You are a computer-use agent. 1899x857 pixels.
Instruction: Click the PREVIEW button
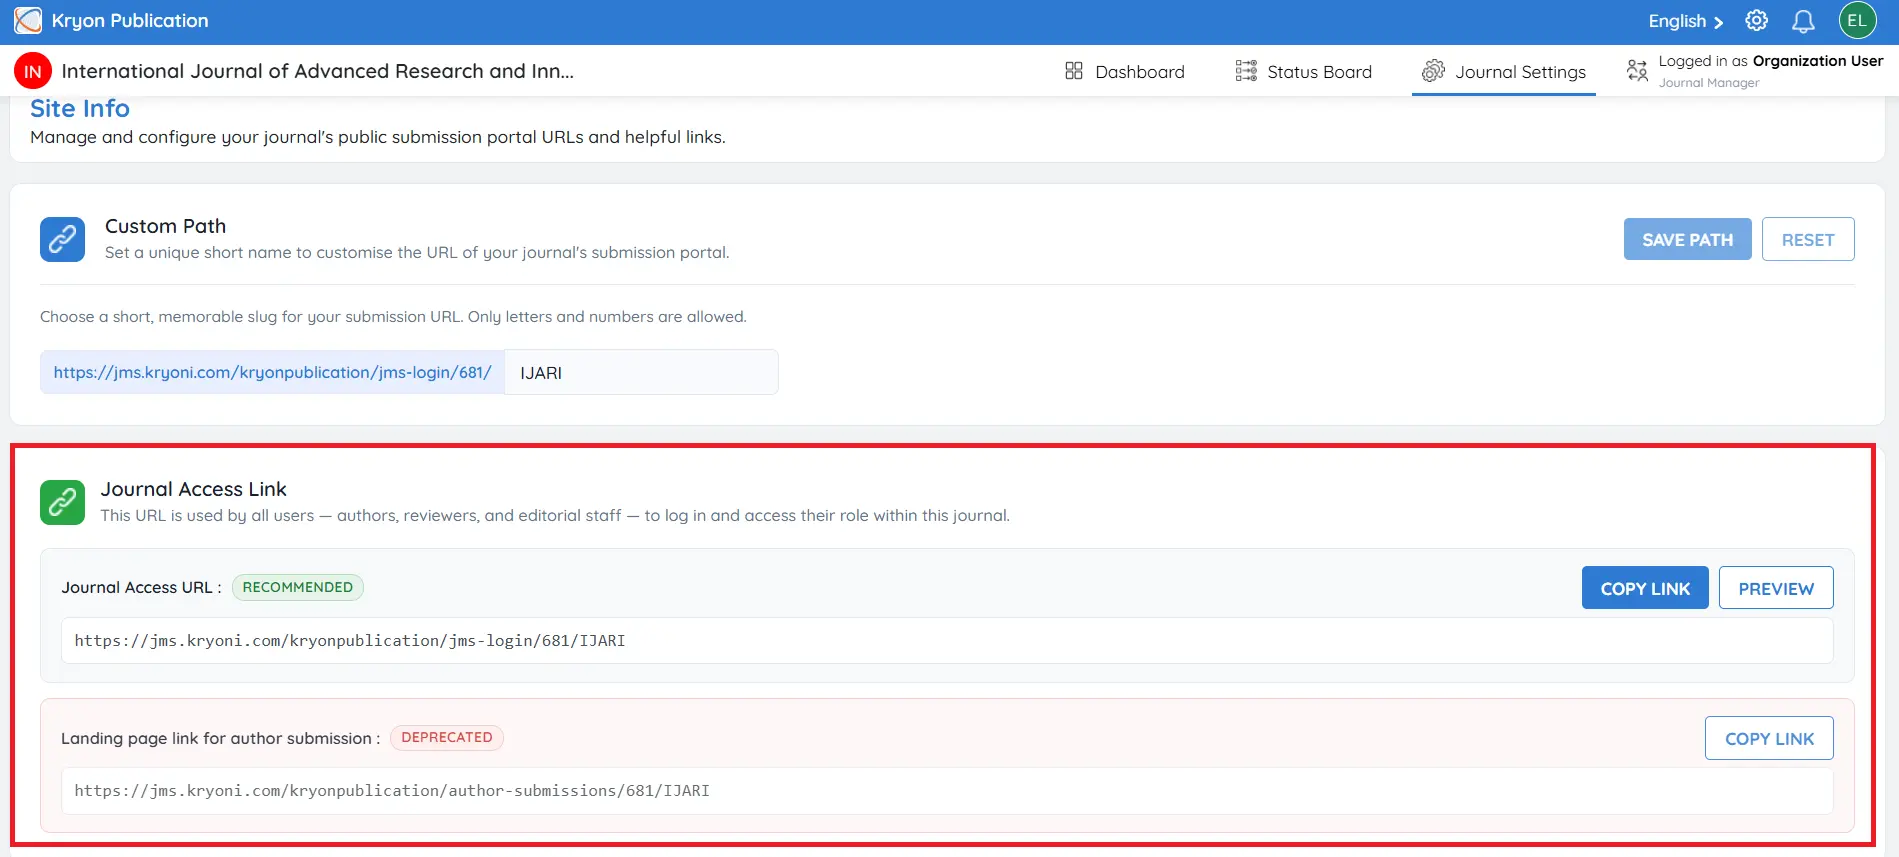point(1776,588)
